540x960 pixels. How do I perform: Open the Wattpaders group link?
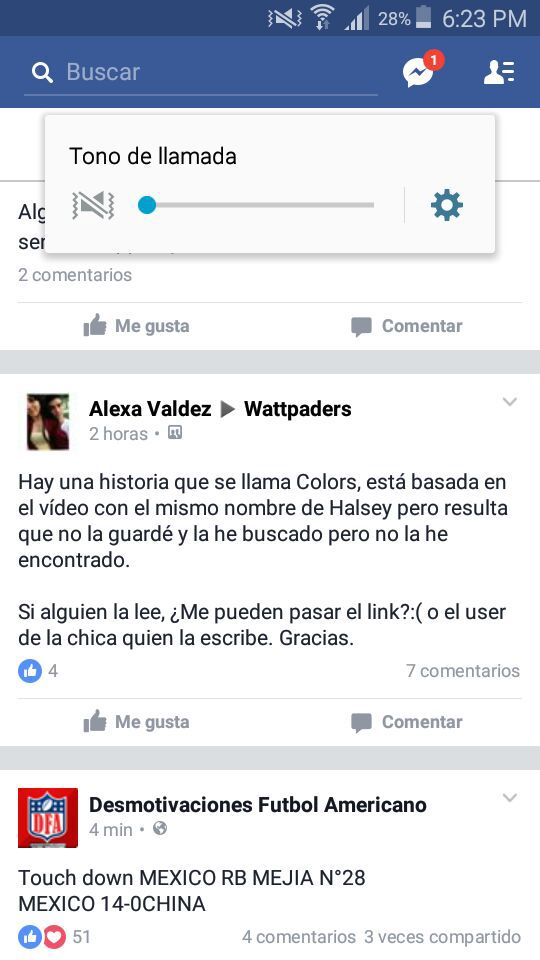coord(298,408)
